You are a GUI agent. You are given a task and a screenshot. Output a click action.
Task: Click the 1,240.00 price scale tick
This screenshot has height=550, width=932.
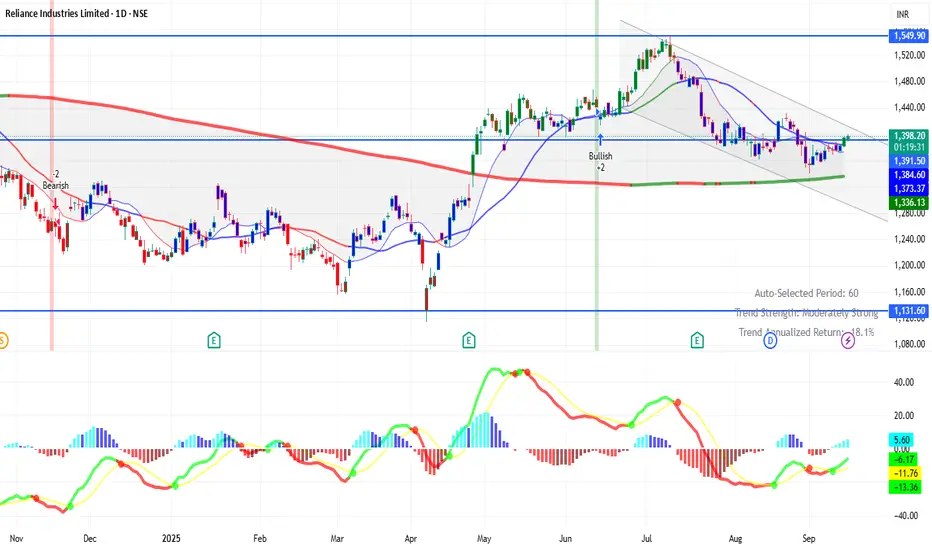pyautogui.click(x=909, y=239)
